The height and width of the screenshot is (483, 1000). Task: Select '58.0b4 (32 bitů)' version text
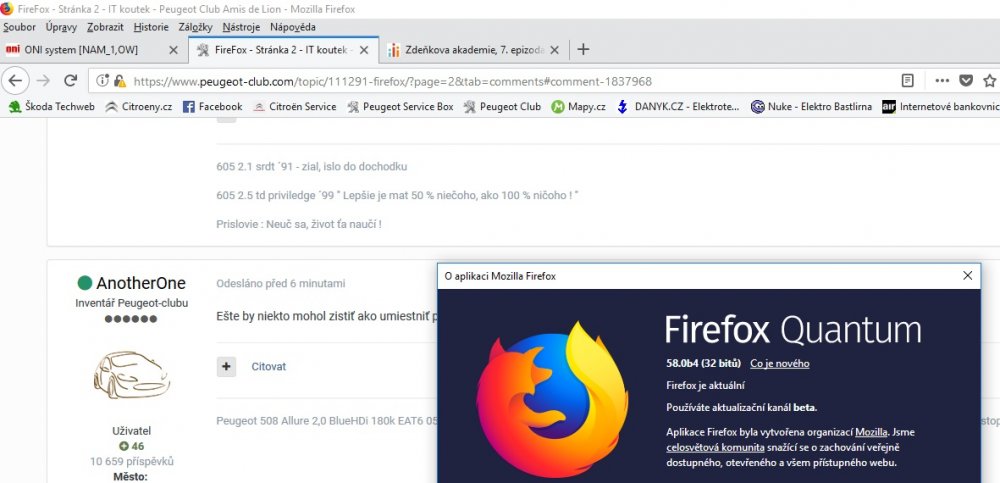pos(703,364)
